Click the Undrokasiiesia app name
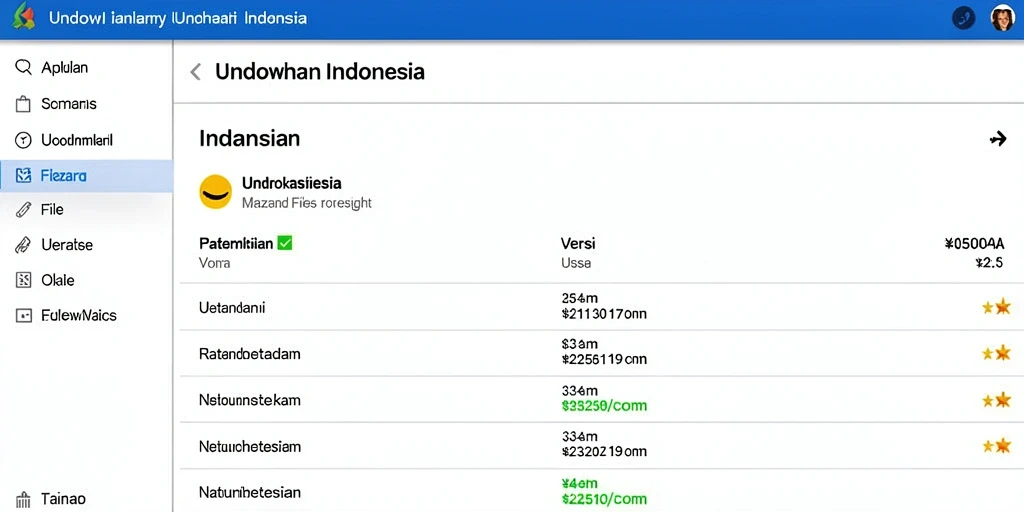1024x512 pixels. tap(292, 184)
